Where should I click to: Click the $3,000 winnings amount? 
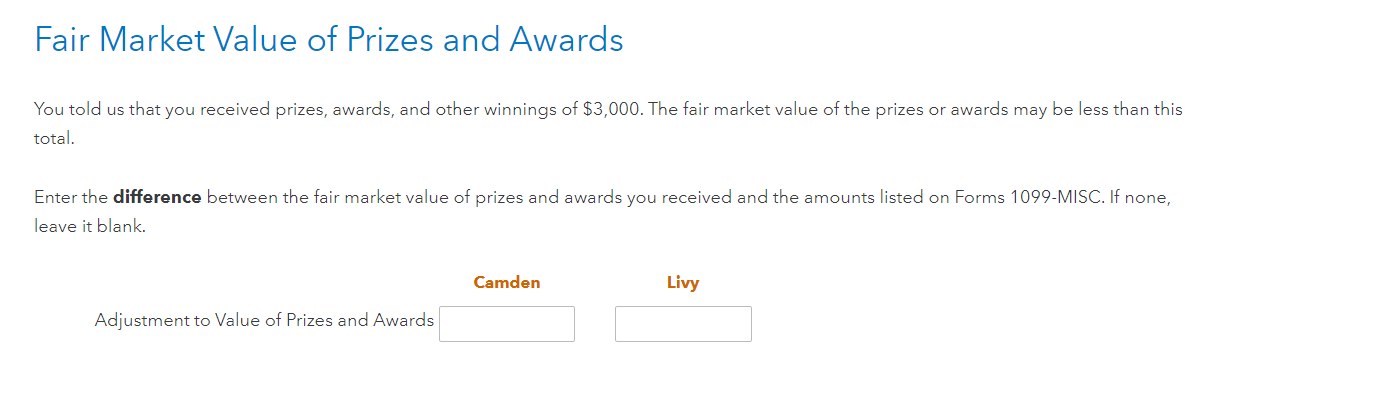pyautogui.click(x=610, y=110)
